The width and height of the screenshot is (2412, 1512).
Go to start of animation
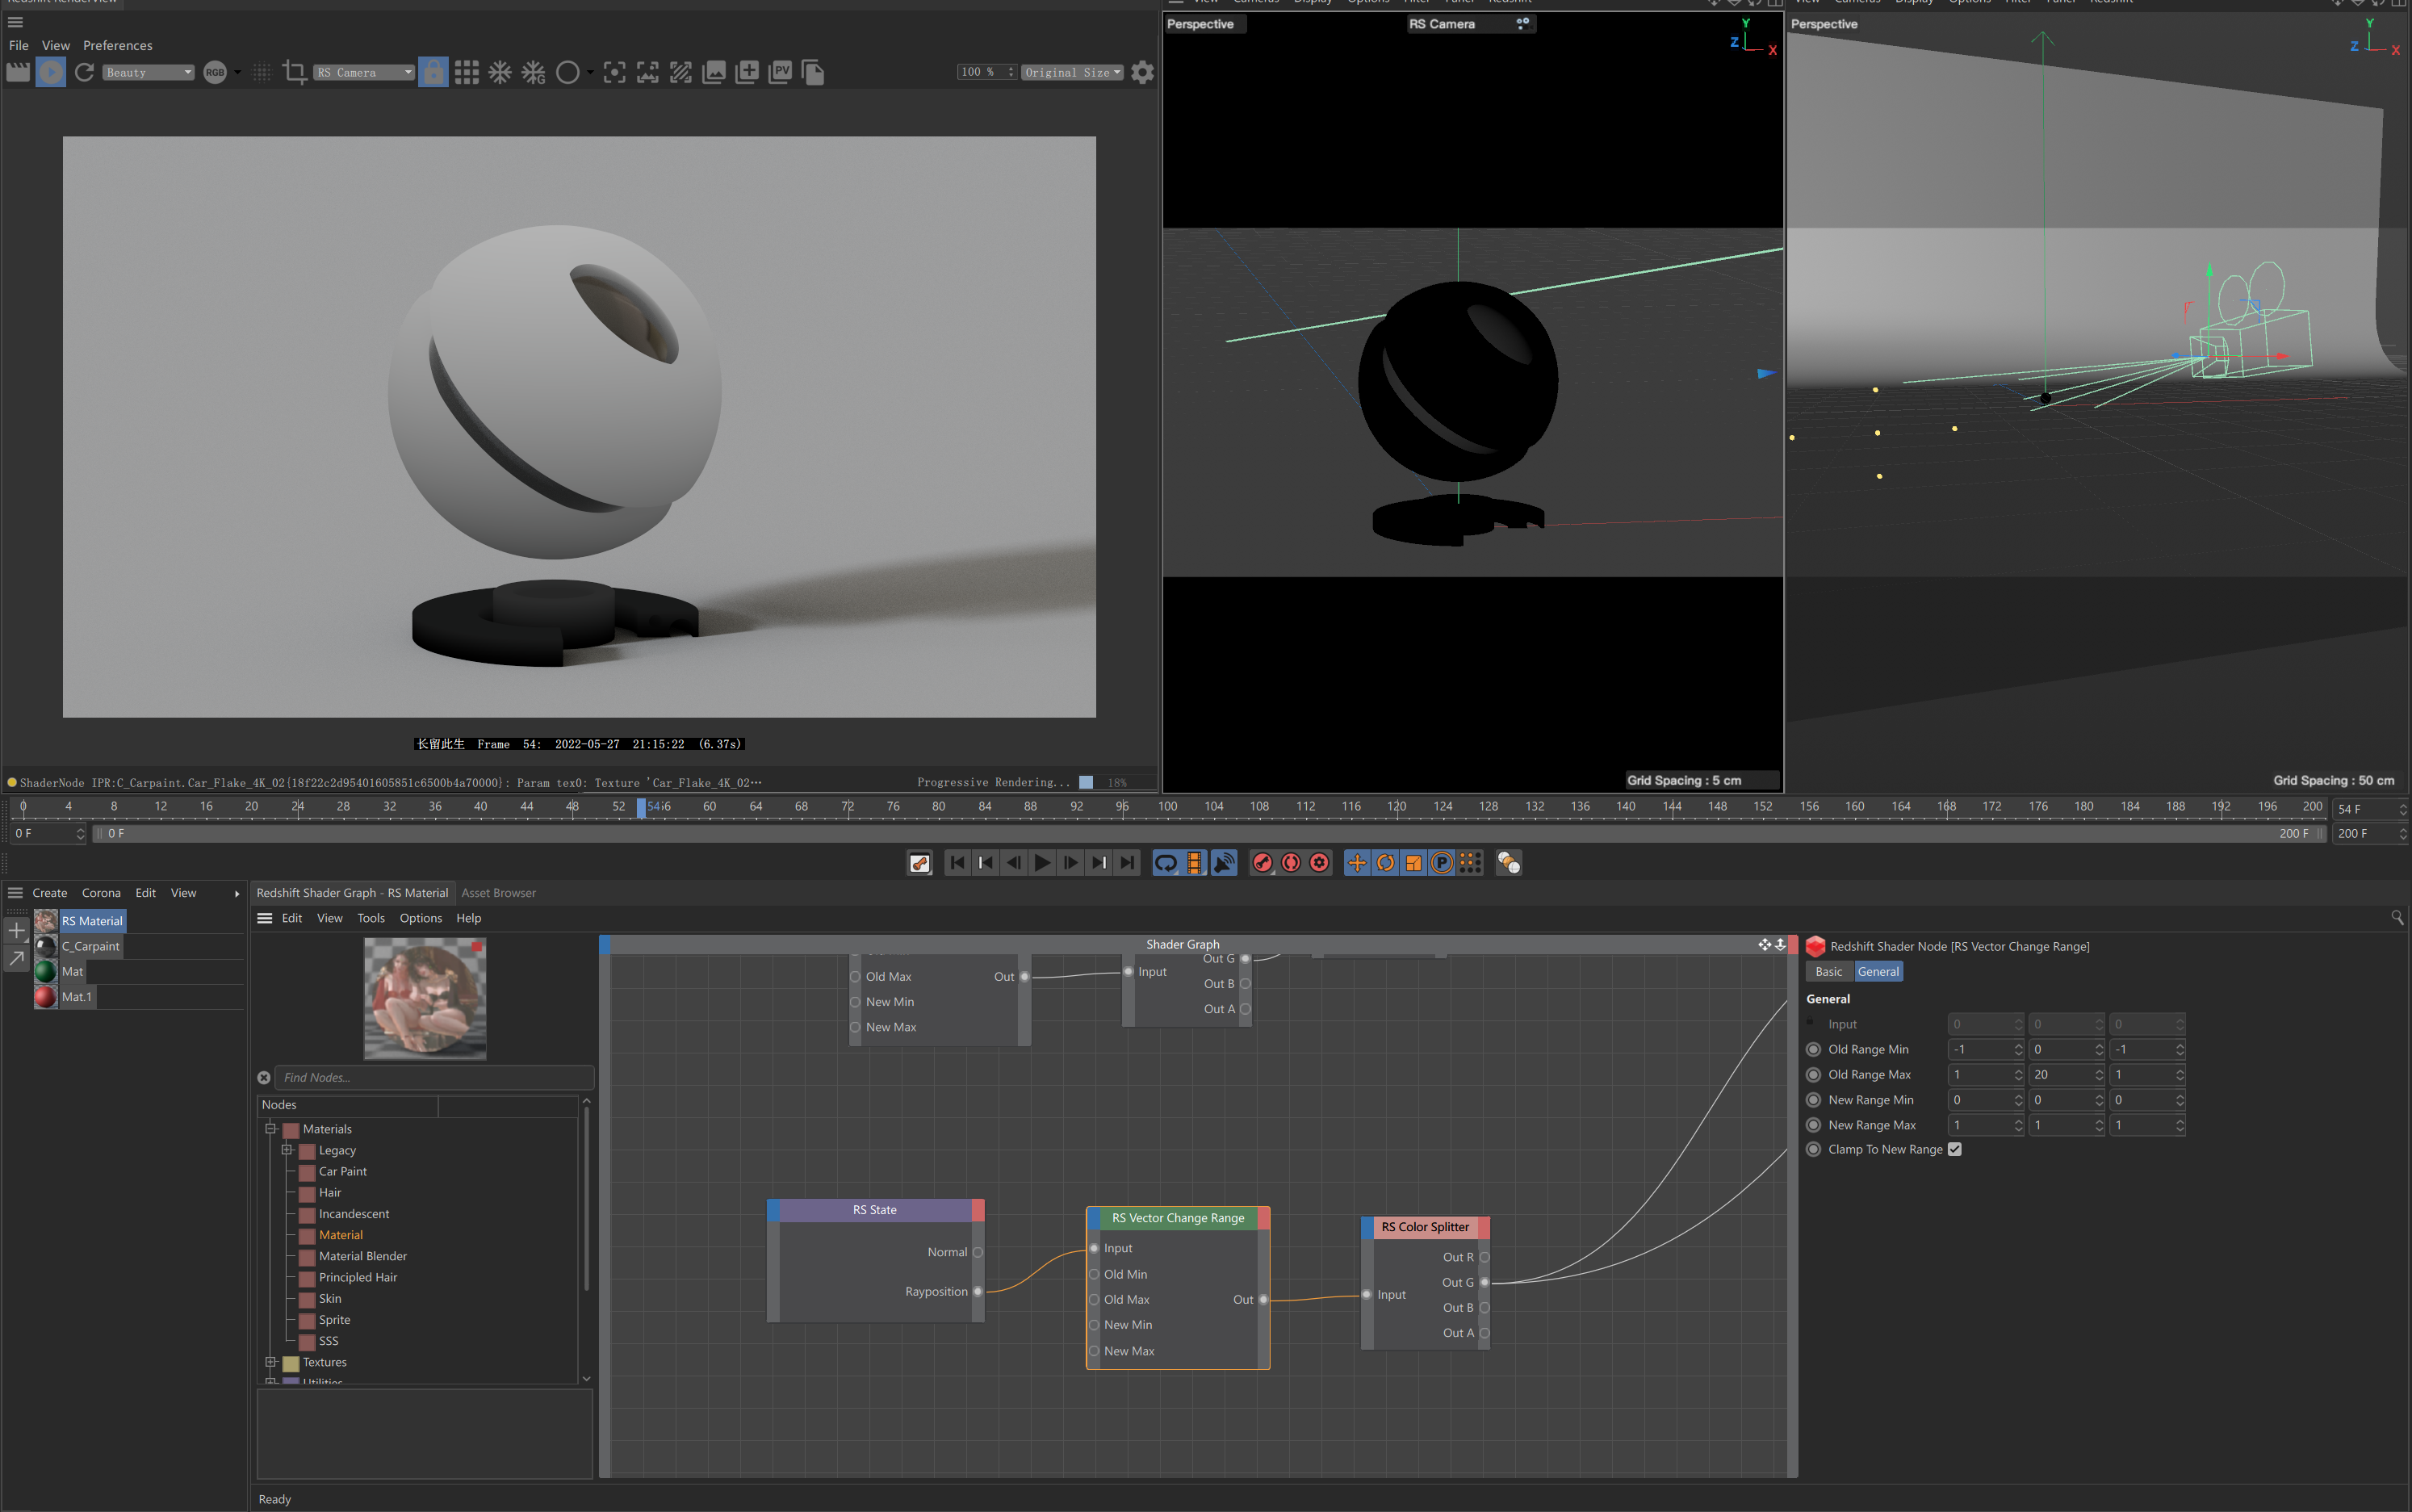click(x=957, y=863)
